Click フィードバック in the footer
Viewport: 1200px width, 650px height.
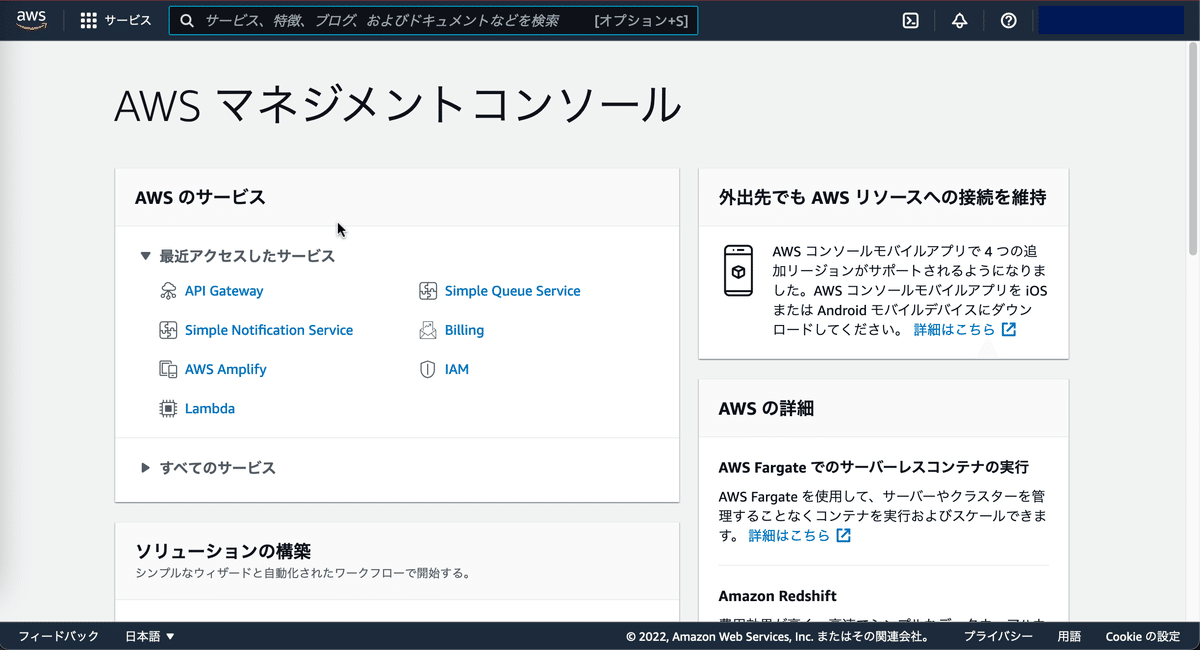point(59,636)
